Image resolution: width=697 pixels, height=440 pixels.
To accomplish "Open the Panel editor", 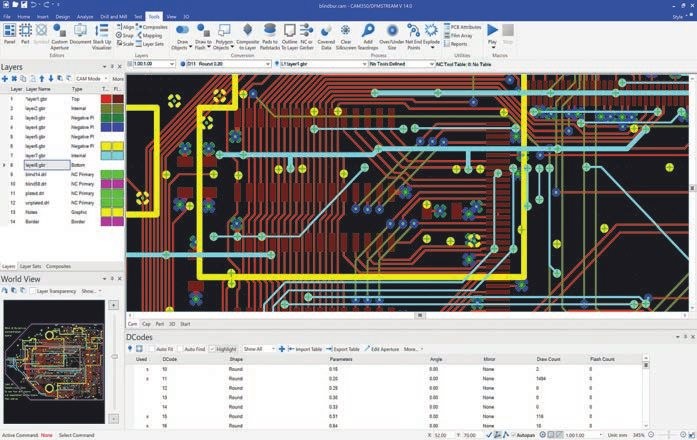I will [9, 34].
